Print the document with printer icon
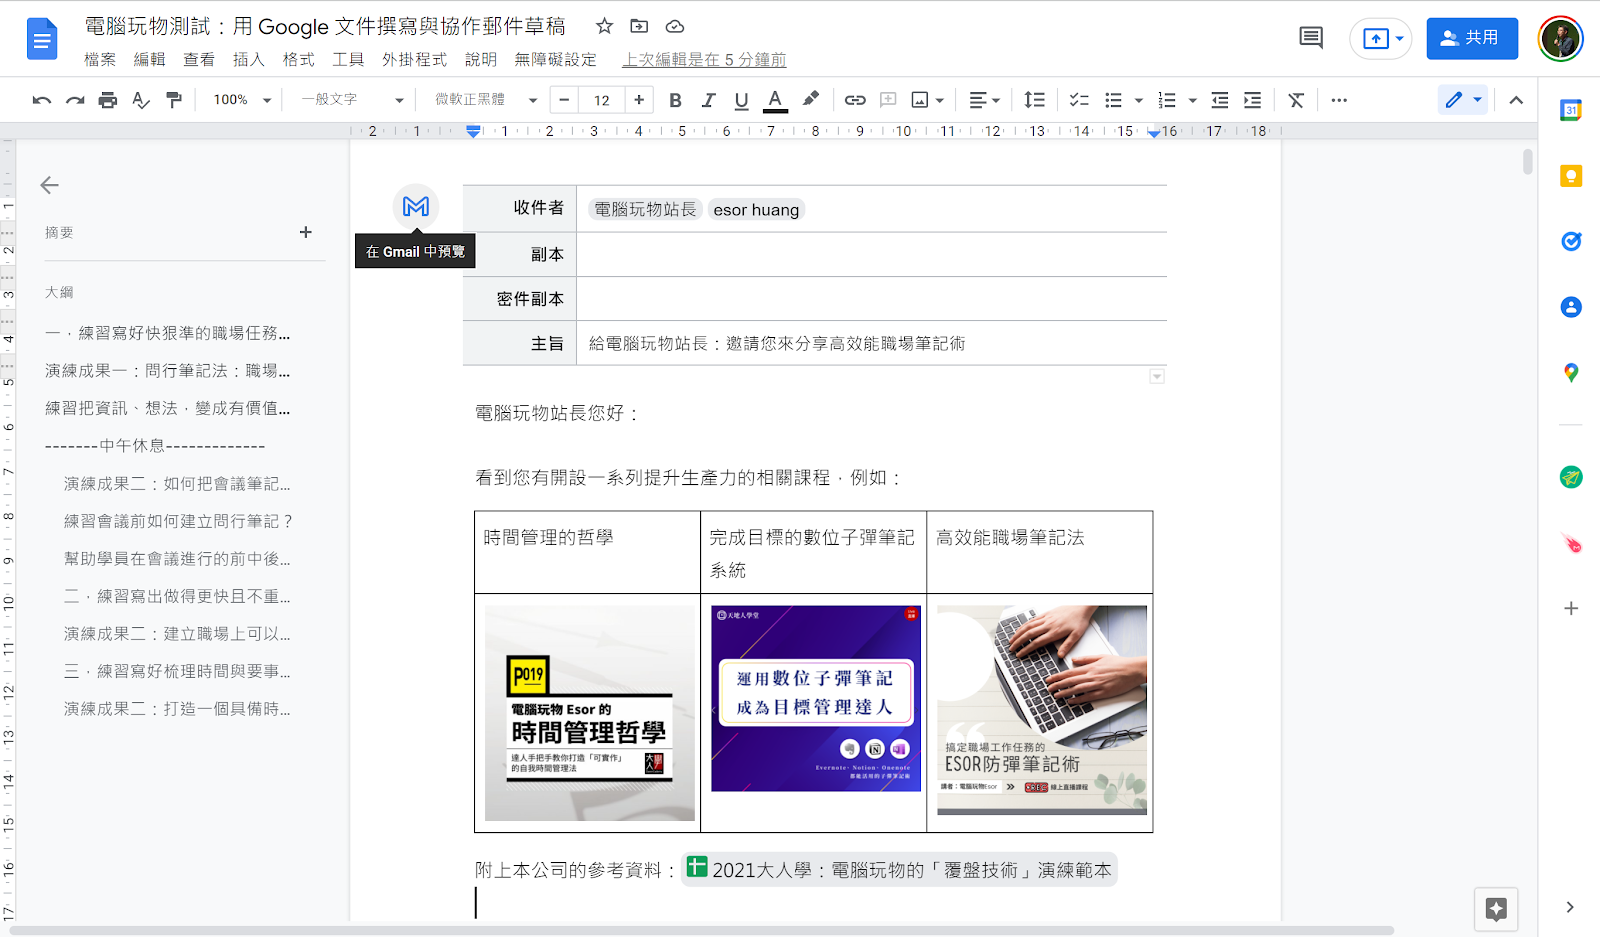Screen dimensions: 1600x937 click(108, 100)
